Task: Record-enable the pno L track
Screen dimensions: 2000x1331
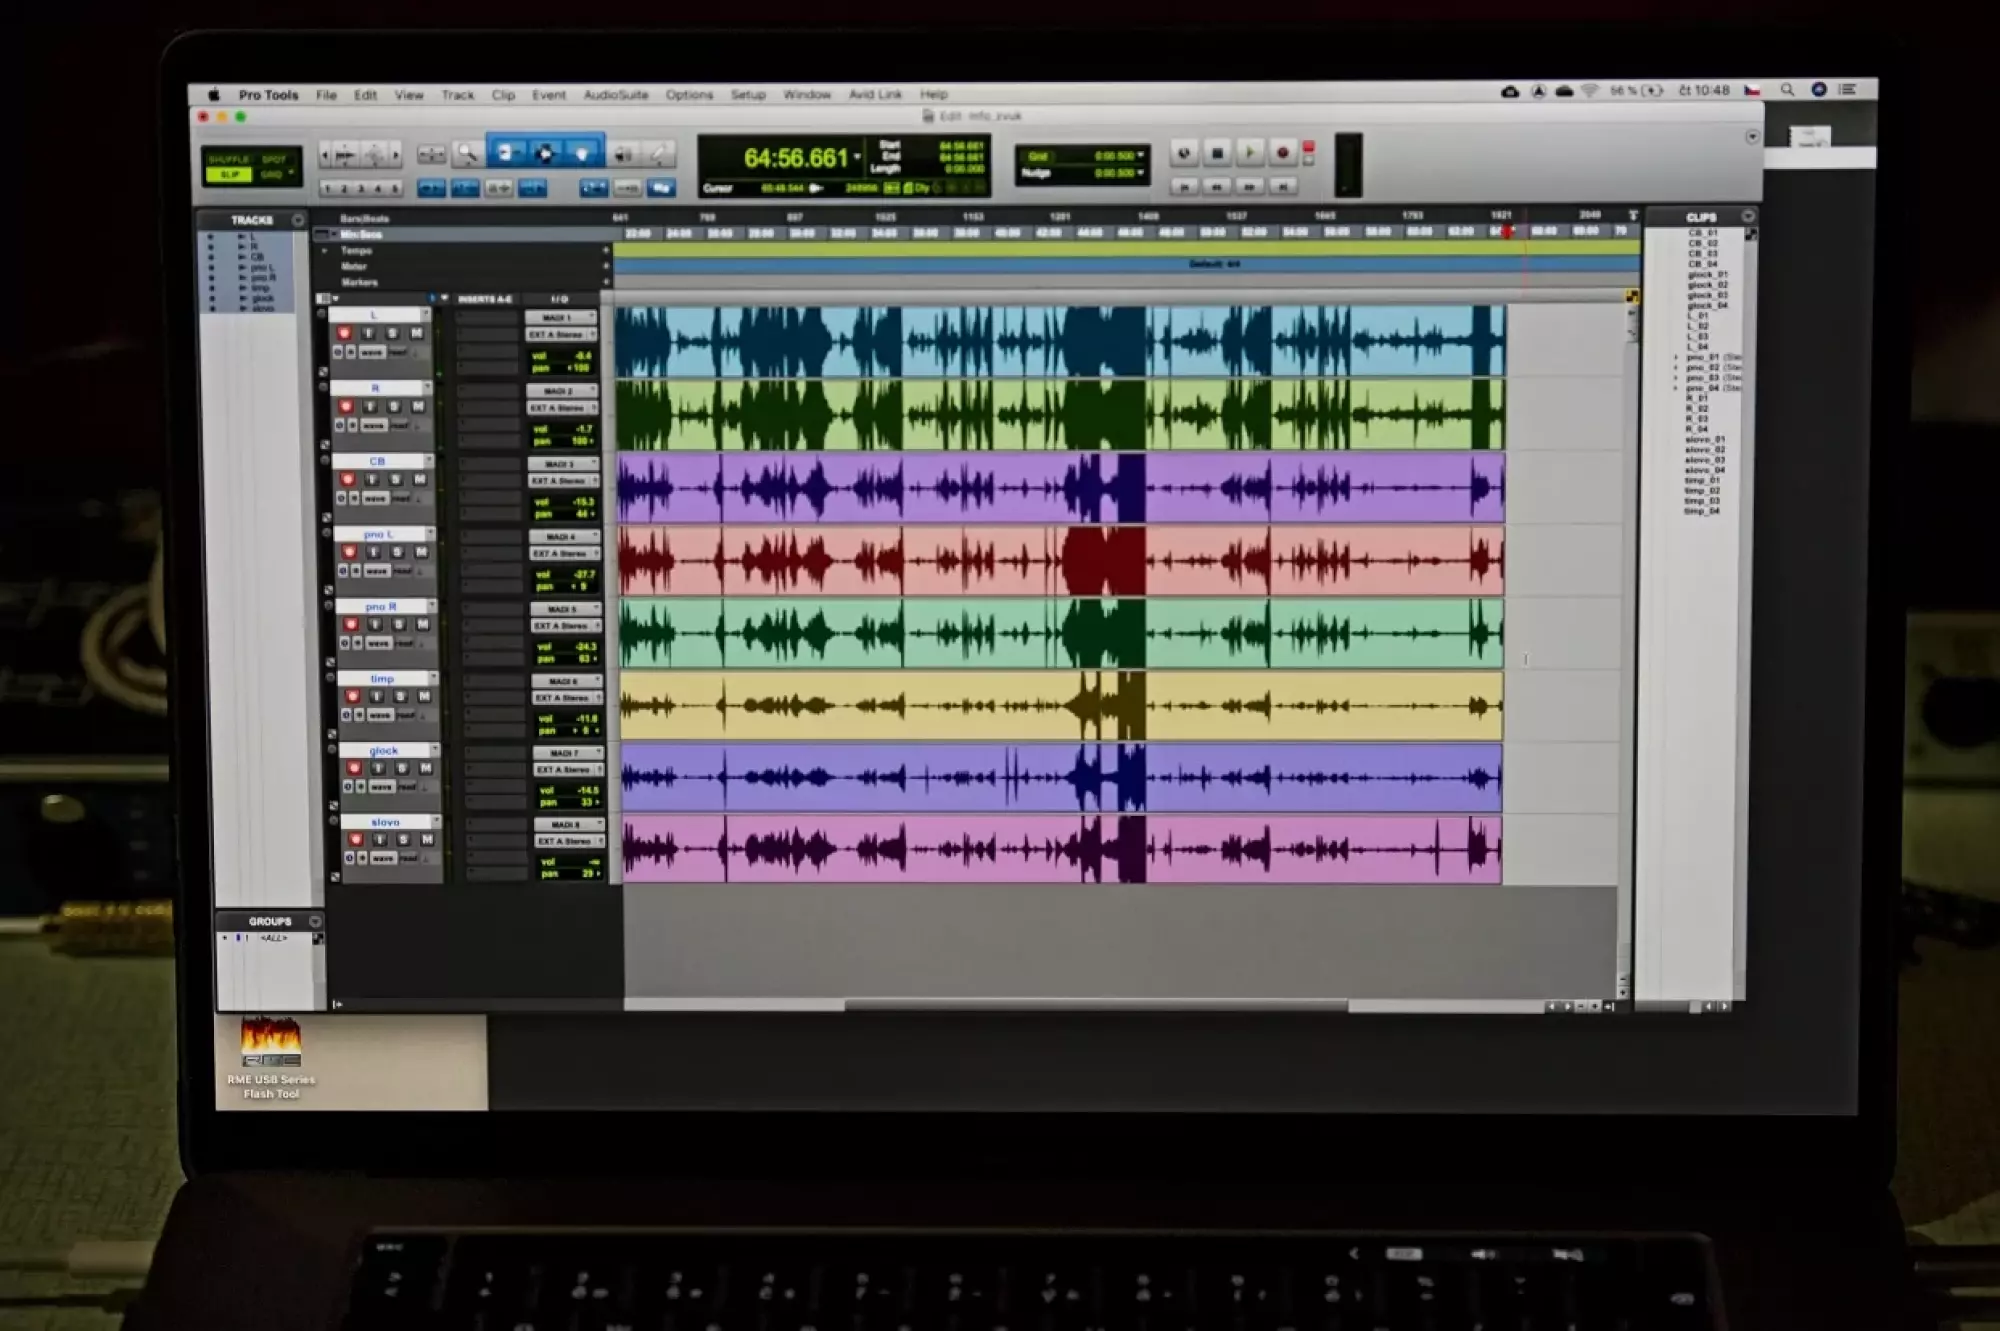Action: (349, 552)
